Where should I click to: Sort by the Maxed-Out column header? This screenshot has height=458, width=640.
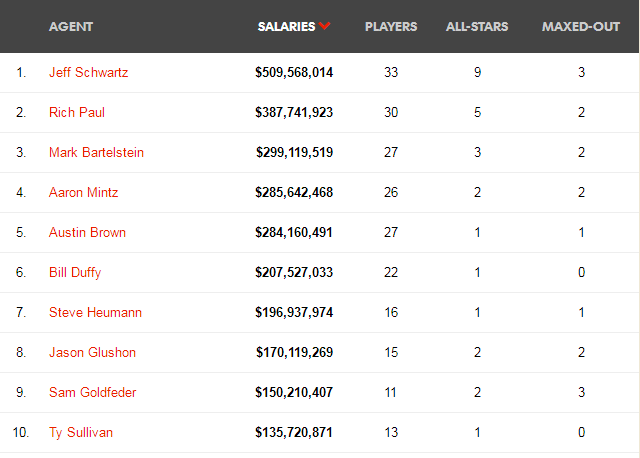tap(581, 27)
